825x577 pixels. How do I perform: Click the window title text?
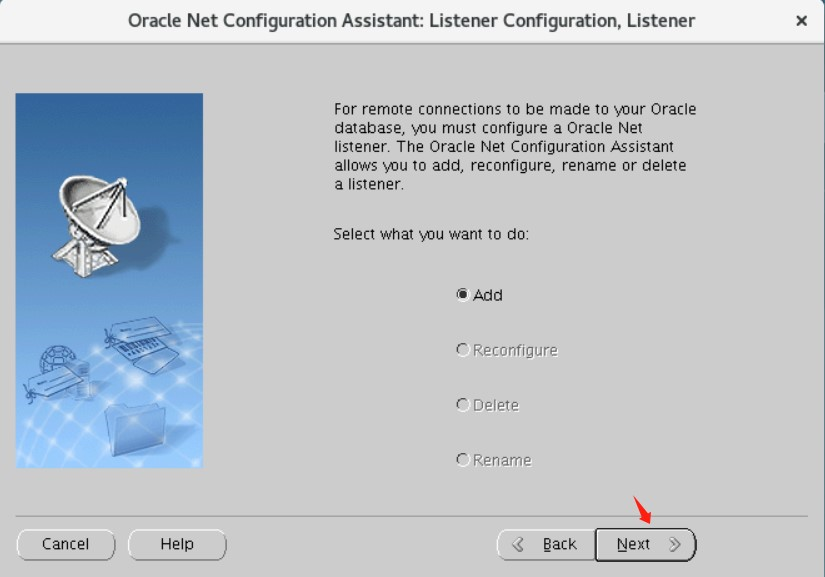(x=411, y=21)
